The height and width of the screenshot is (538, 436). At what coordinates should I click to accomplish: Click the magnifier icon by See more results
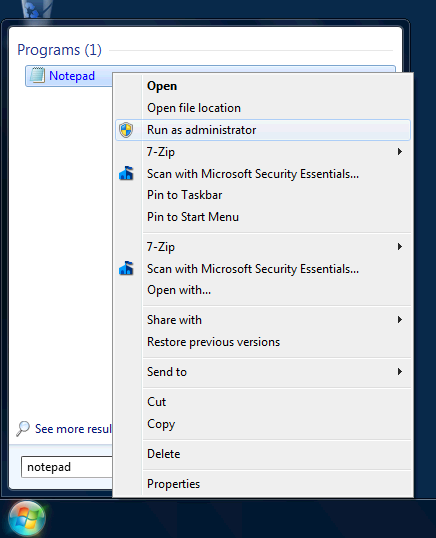23,429
